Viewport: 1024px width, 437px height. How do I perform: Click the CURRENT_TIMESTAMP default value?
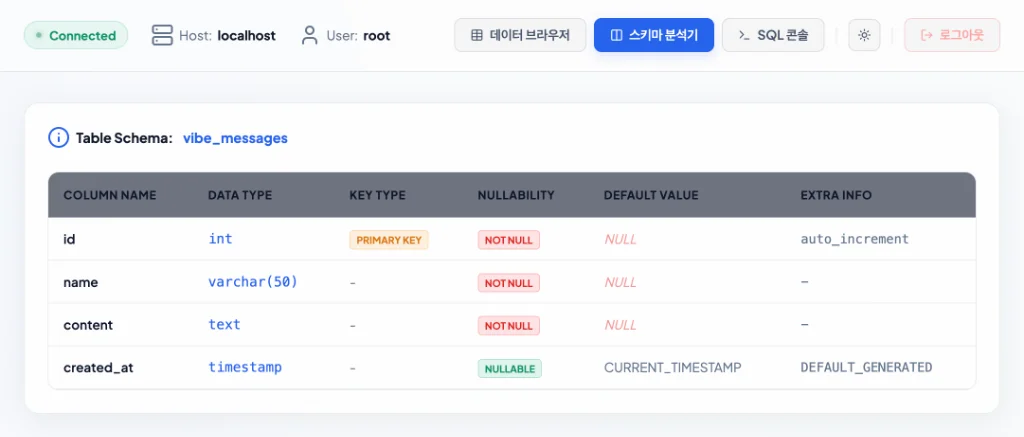click(x=673, y=368)
